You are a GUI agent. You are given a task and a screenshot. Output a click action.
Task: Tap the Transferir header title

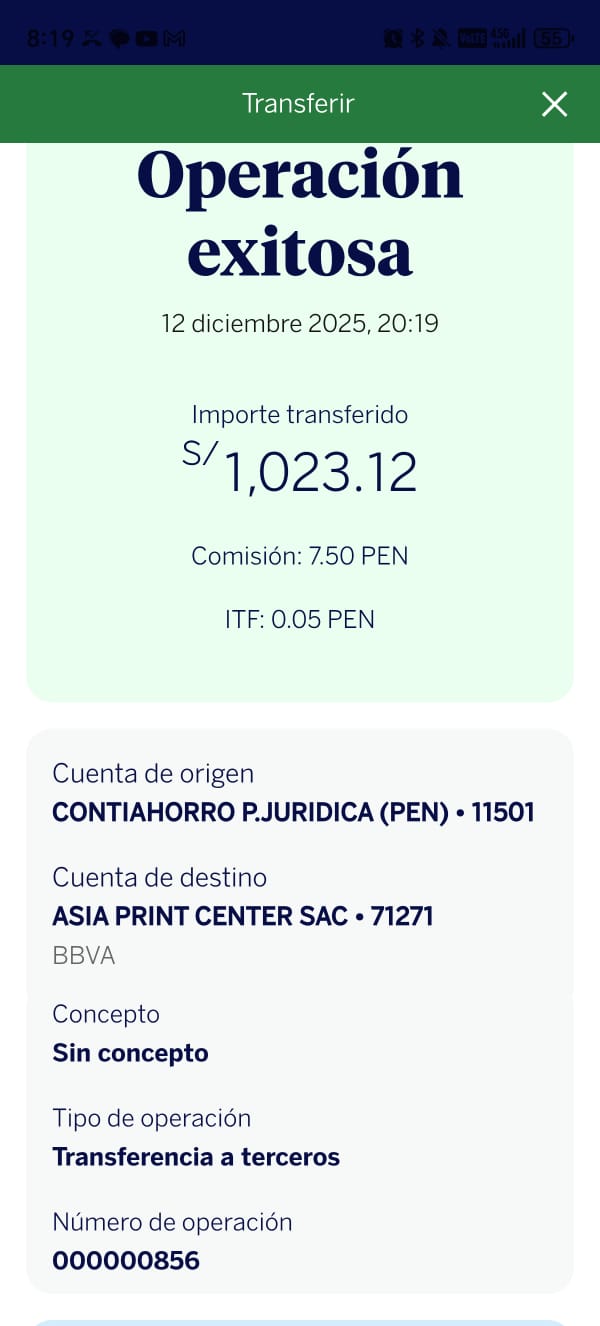pos(298,104)
